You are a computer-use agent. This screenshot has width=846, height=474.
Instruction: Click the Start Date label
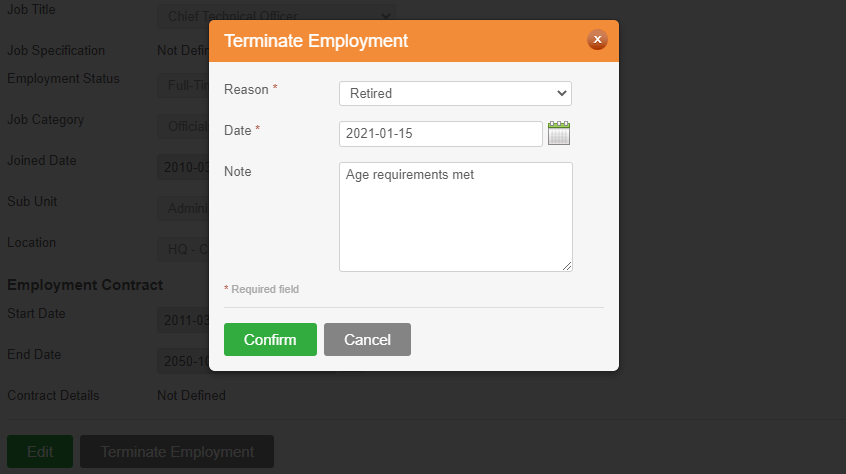[36, 313]
